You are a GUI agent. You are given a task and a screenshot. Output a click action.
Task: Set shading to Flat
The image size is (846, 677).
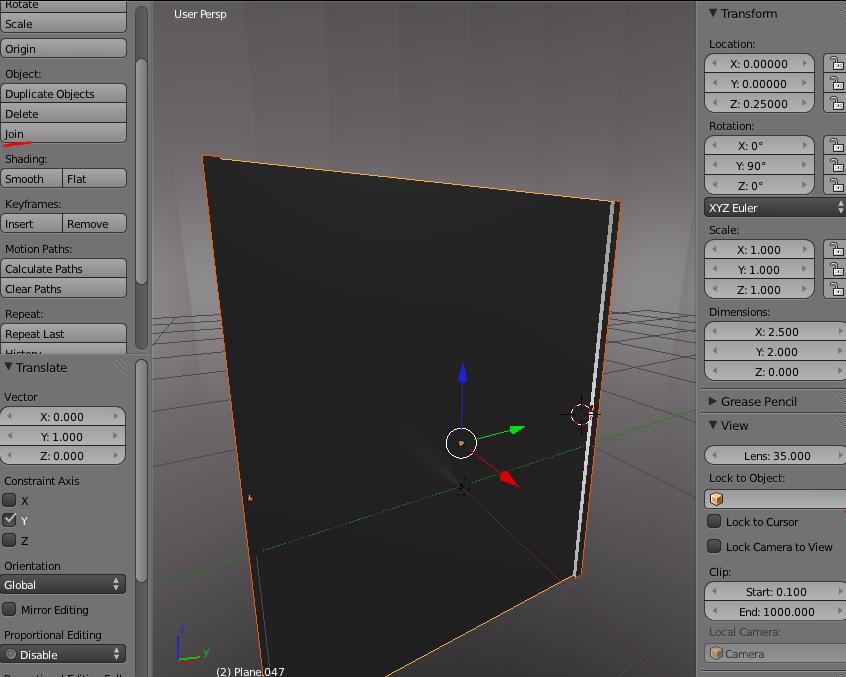[x=94, y=179]
